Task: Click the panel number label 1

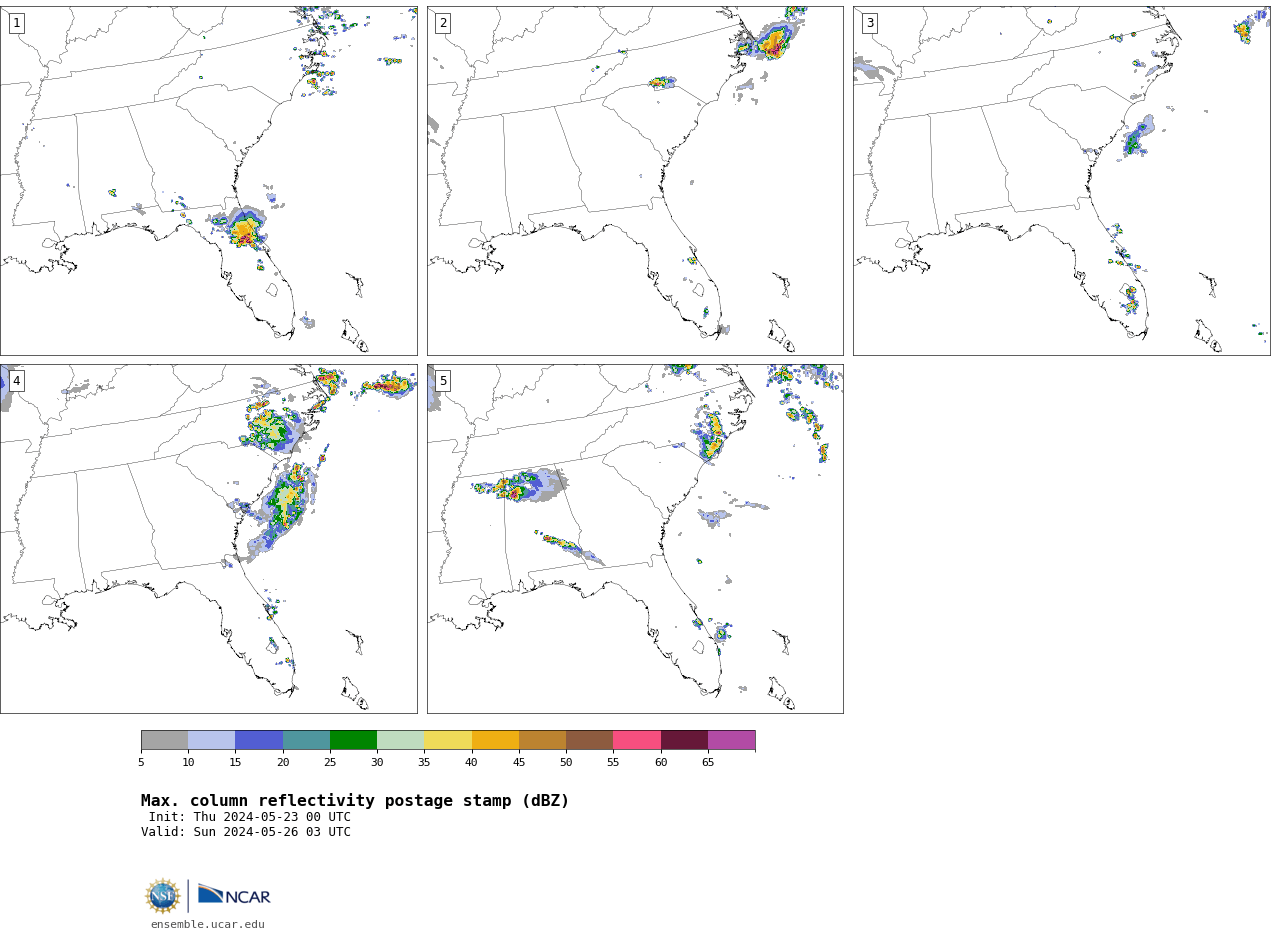Action: pos(17,23)
